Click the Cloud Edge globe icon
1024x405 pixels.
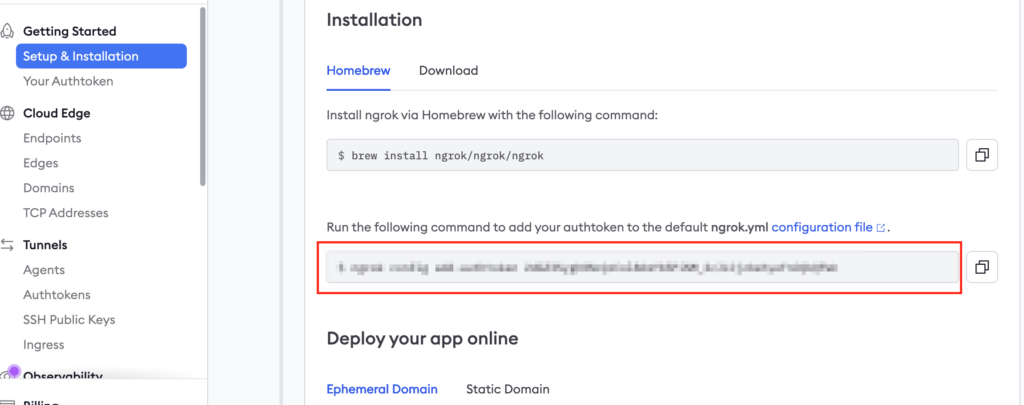[7, 113]
